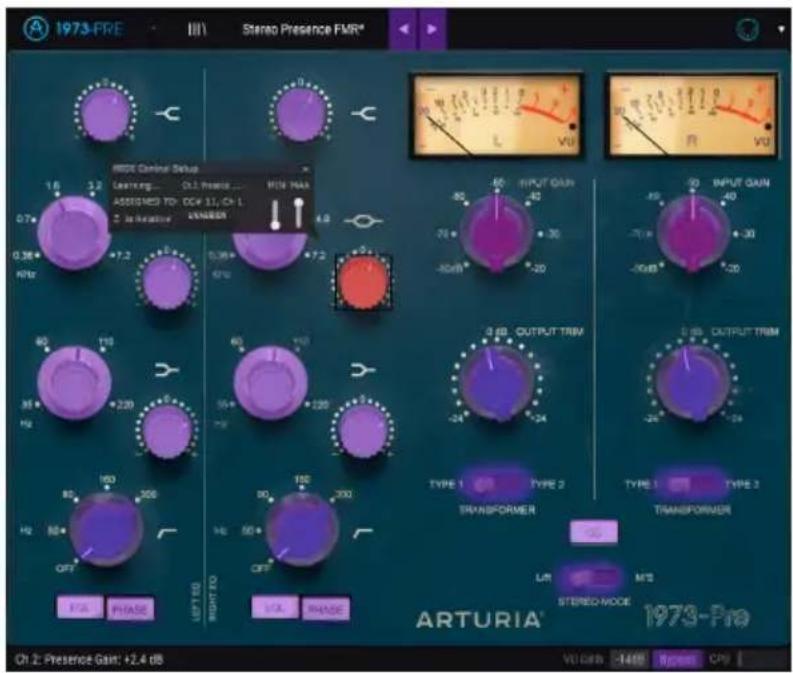Click the Left EQ high shelf curve icon
This screenshot has width=793, height=673.
point(167,114)
